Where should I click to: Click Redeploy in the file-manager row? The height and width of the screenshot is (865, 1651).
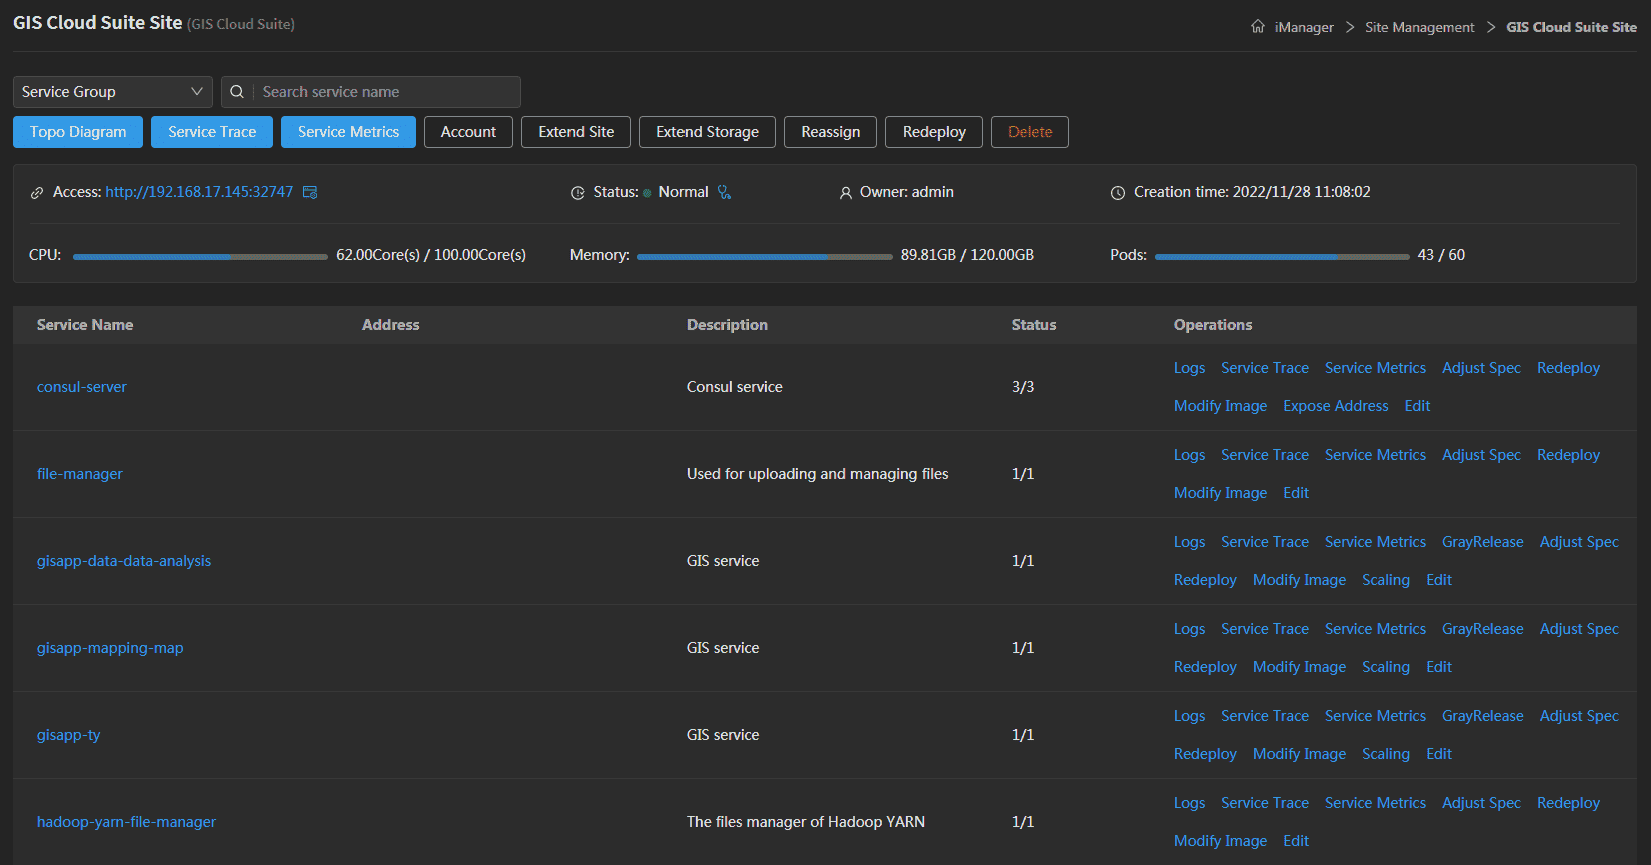click(x=1568, y=455)
